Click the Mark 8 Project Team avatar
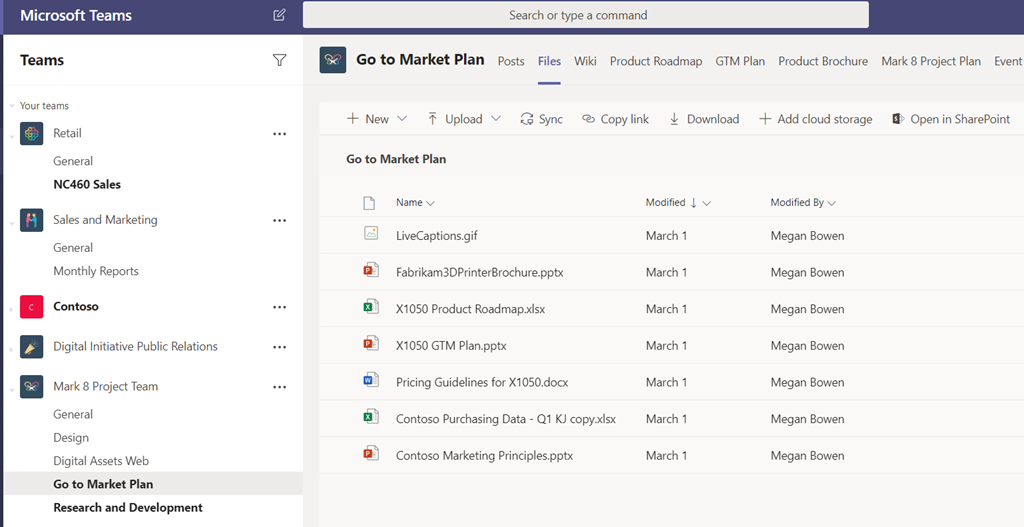This screenshot has width=1024, height=527. [x=31, y=387]
